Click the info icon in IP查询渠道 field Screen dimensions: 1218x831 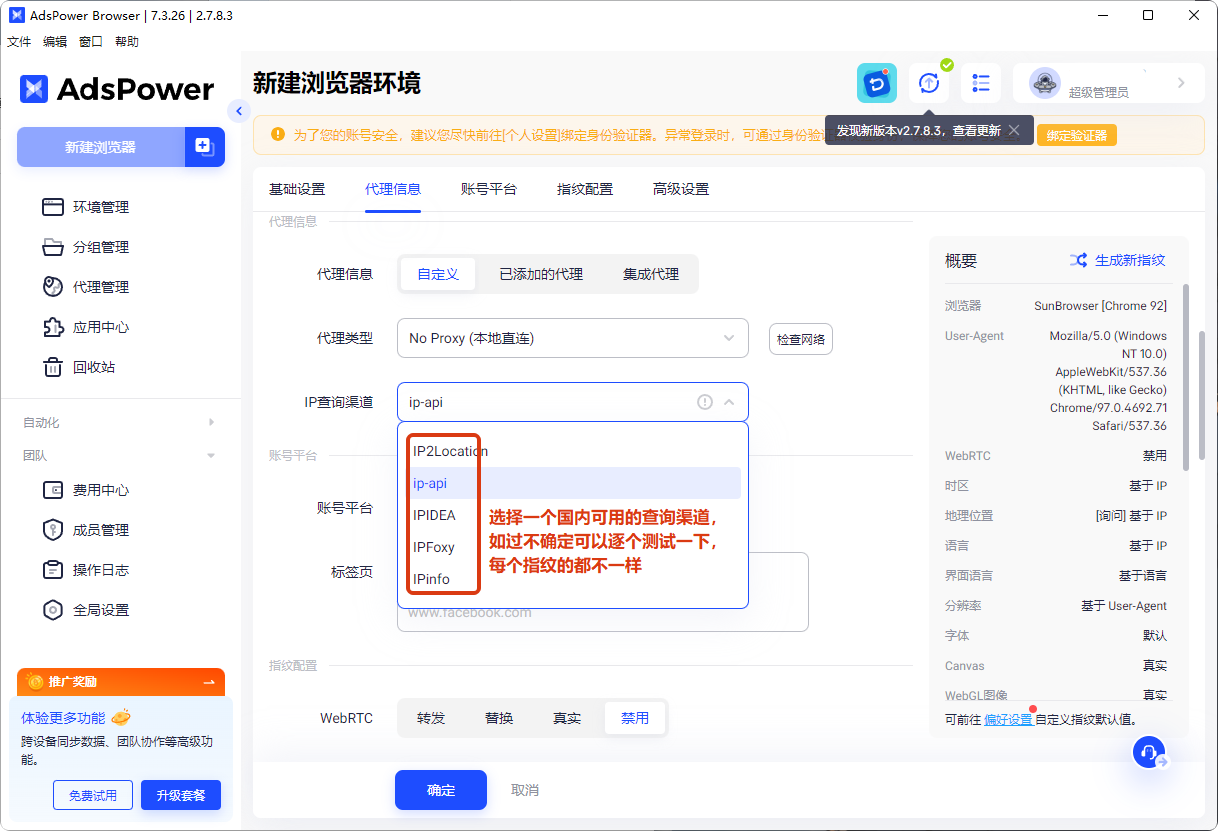(705, 402)
